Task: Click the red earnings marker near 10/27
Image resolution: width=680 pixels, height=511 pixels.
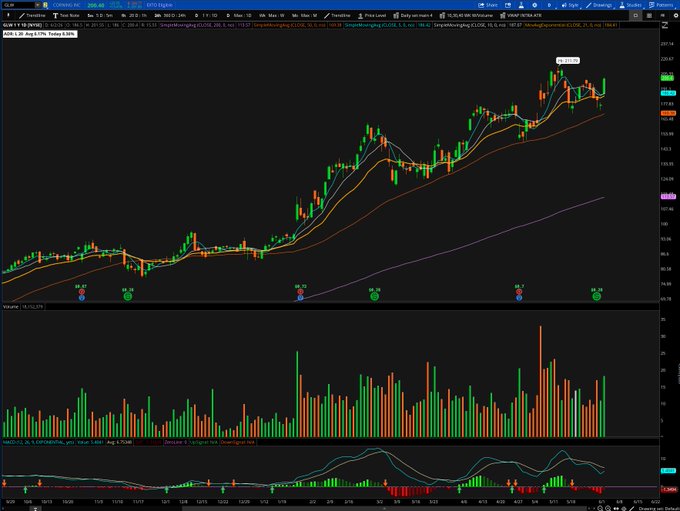Action: click(x=82, y=292)
